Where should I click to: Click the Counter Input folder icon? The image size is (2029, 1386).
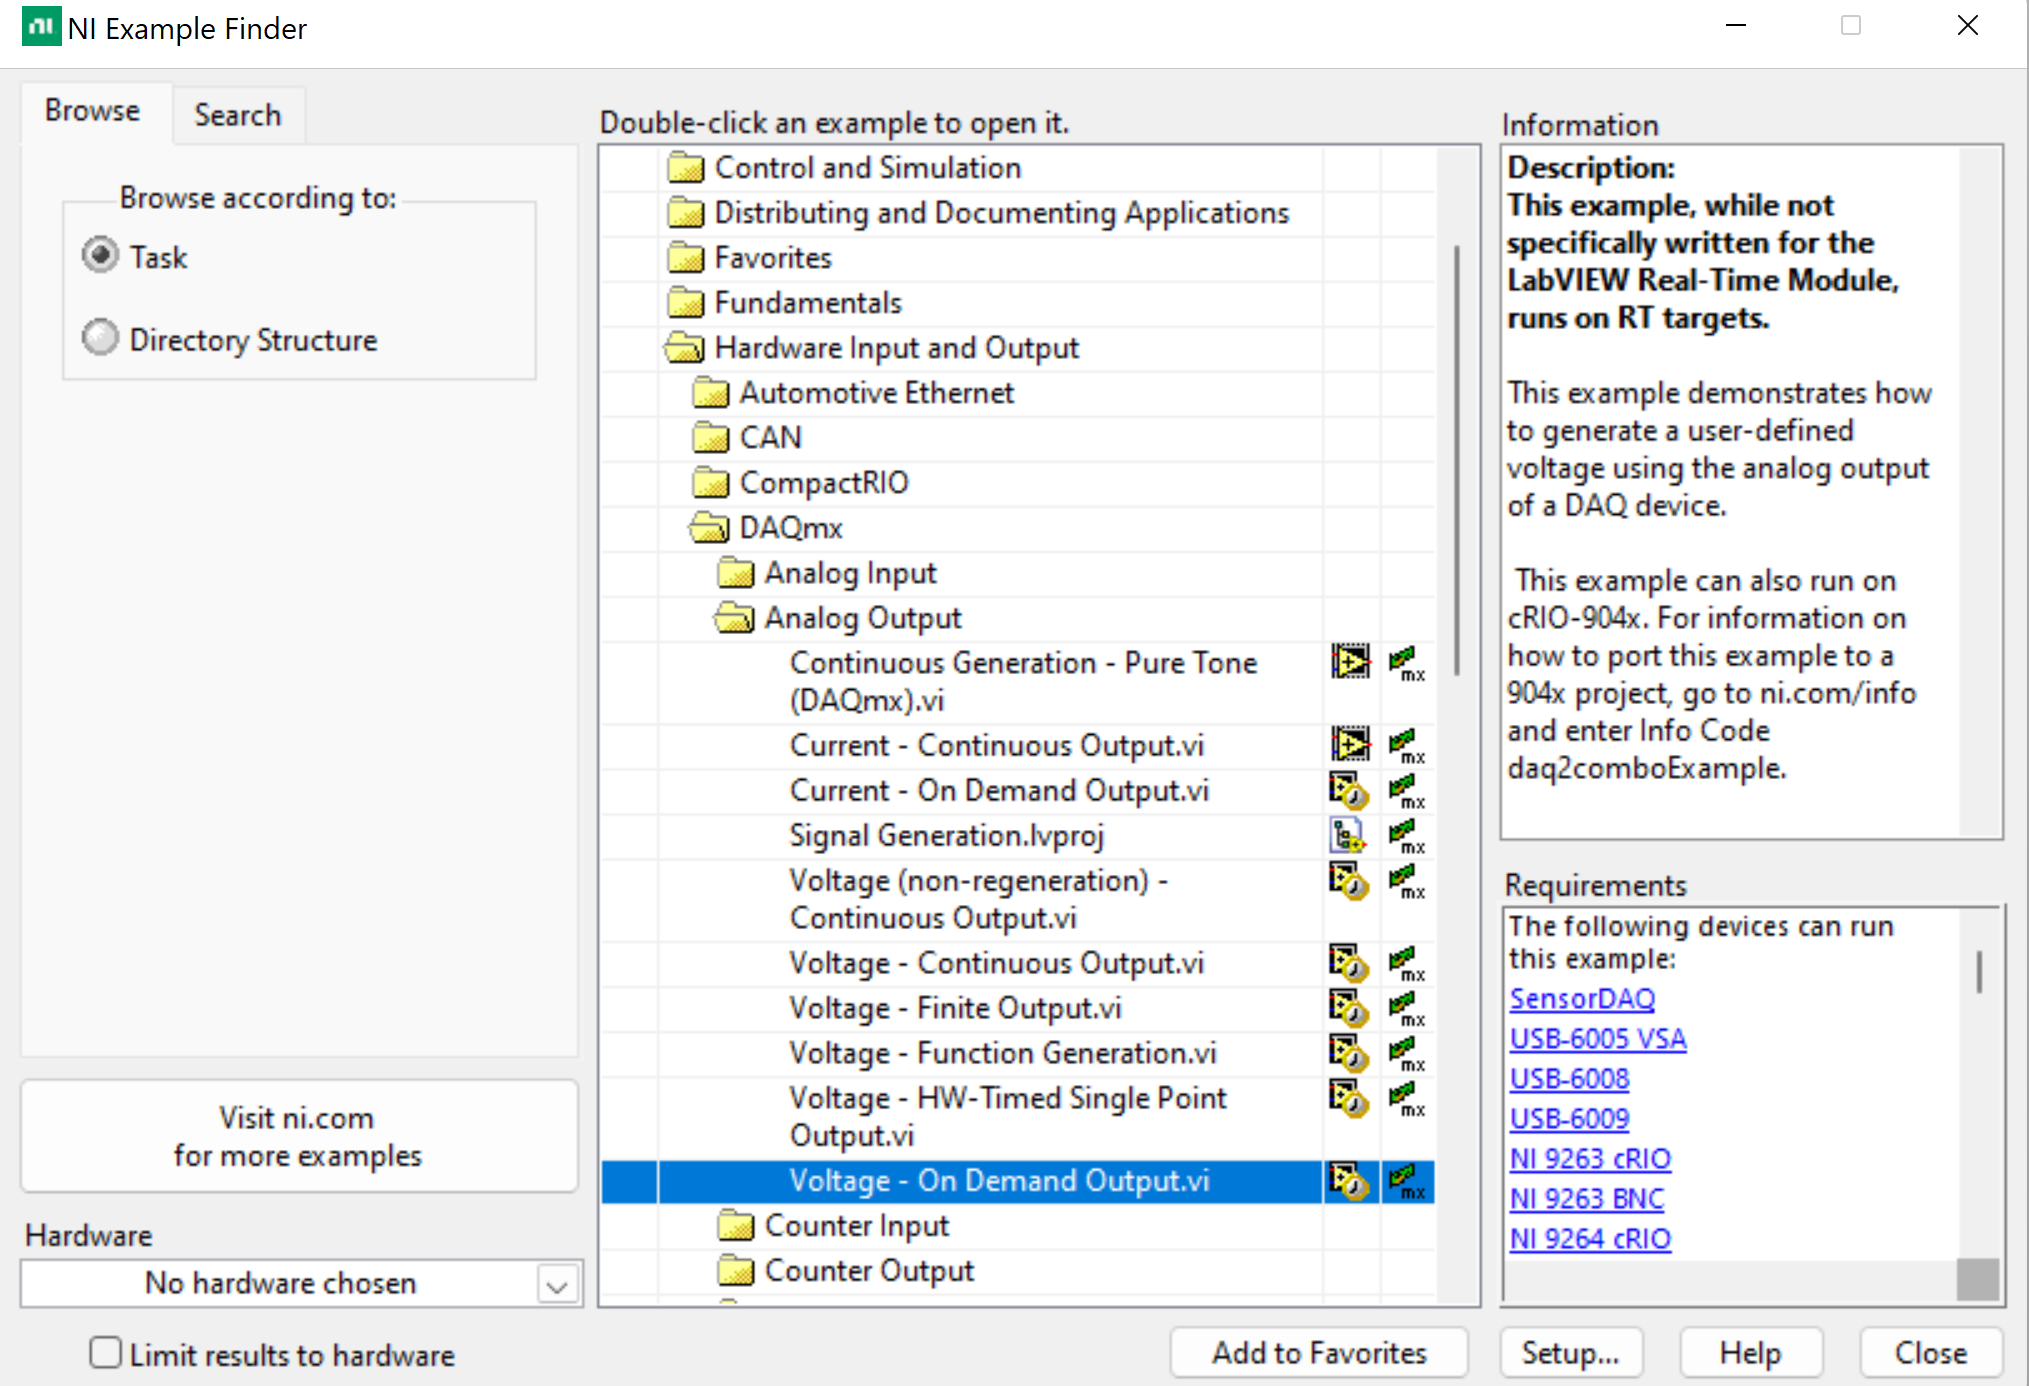[x=736, y=1225]
